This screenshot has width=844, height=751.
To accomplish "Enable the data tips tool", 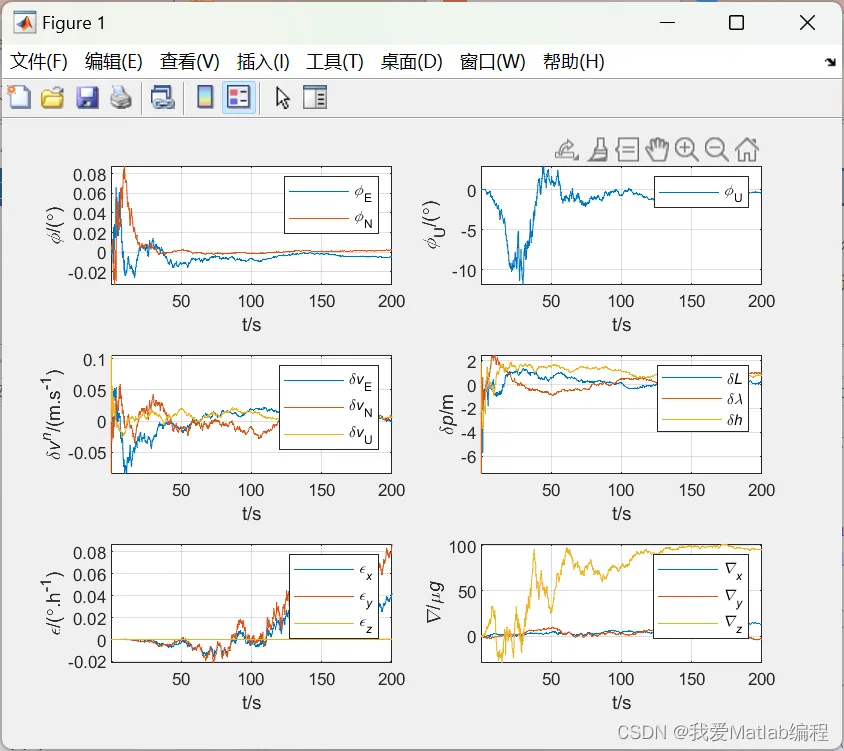I will (628, 150).
